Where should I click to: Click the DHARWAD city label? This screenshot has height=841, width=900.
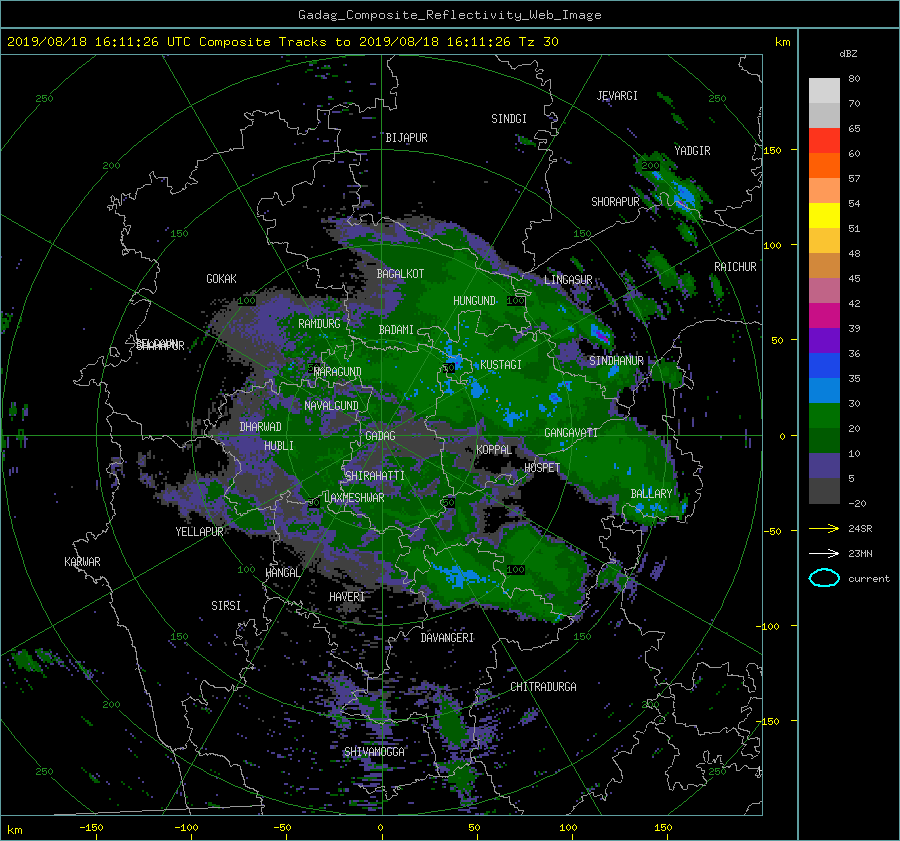pos(260,427)
